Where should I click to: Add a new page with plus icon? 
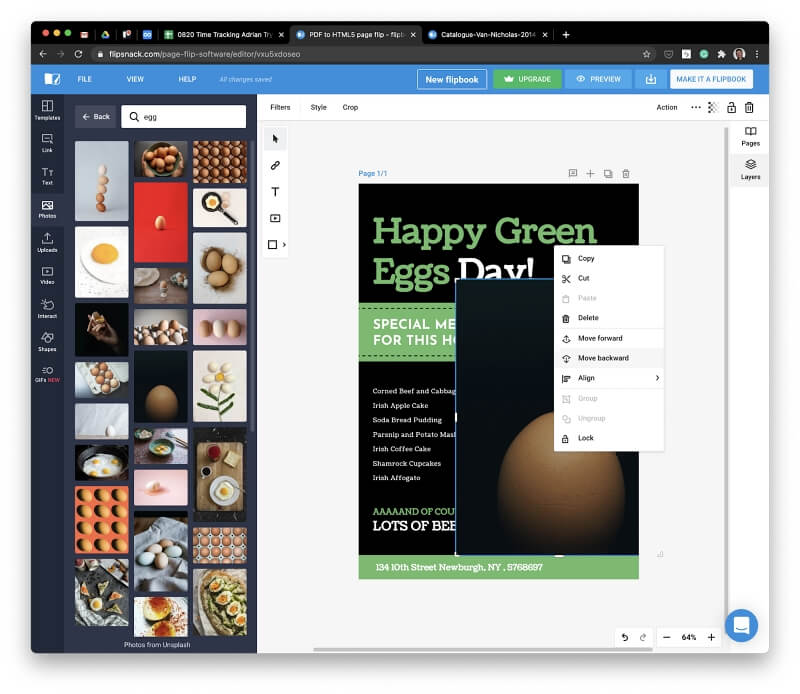click(x=590, y=174)
